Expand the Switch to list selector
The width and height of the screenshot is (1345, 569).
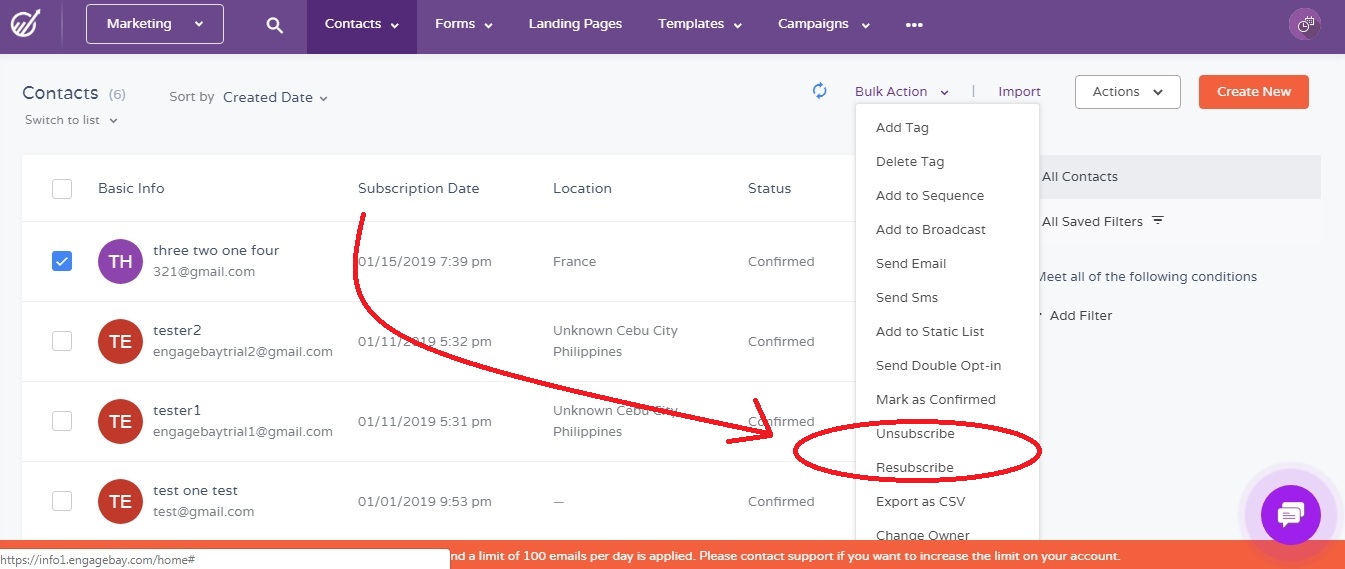click(71, 120)
